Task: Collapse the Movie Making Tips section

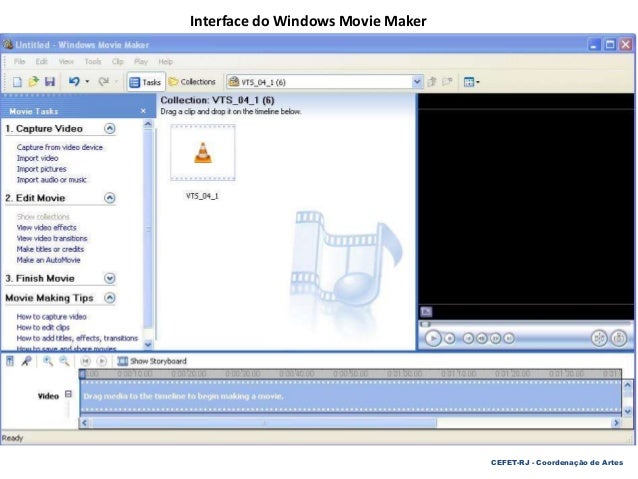Action: (x=109, y=298)
